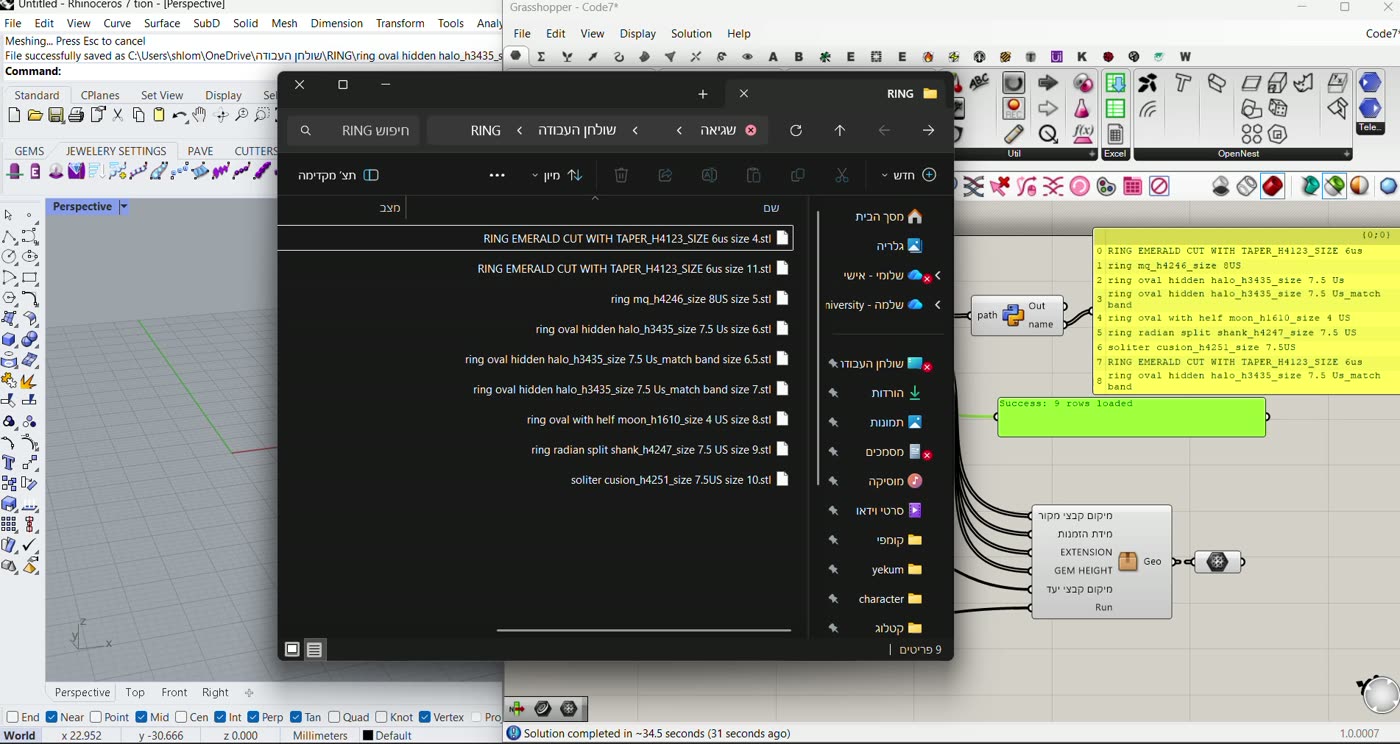Click the Undo arrow icon in Rhino
This screenshot has width=1400, height=744.
(179, 116)
